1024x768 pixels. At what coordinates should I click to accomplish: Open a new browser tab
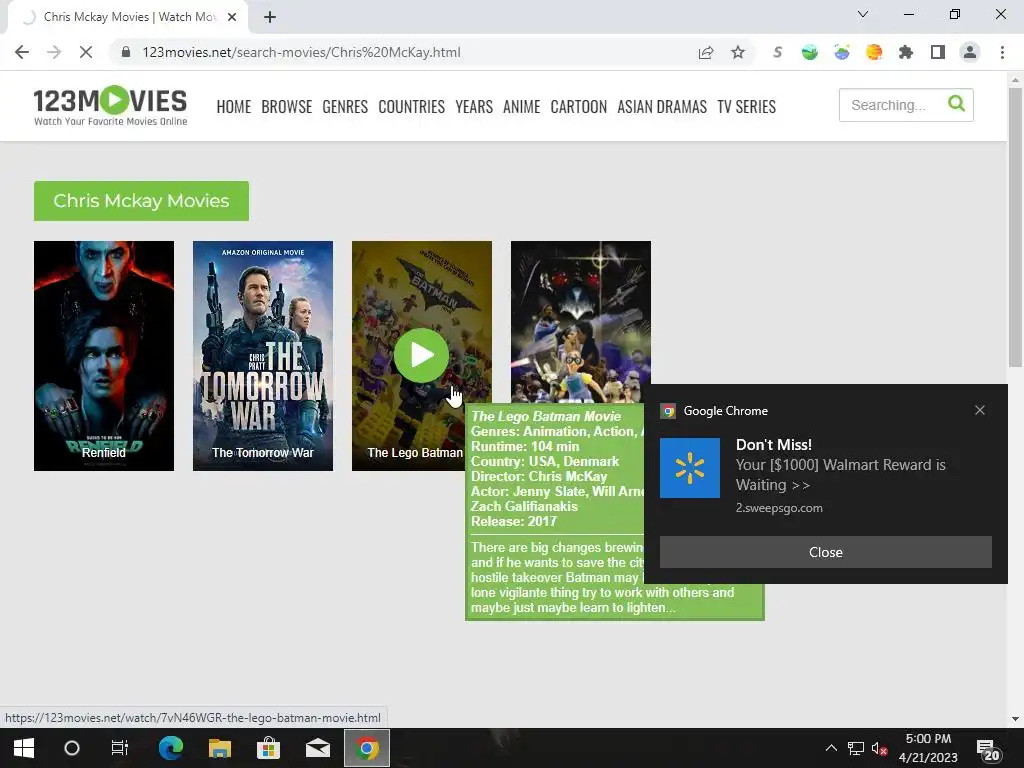pyautogui.click(x=270, y=17)
